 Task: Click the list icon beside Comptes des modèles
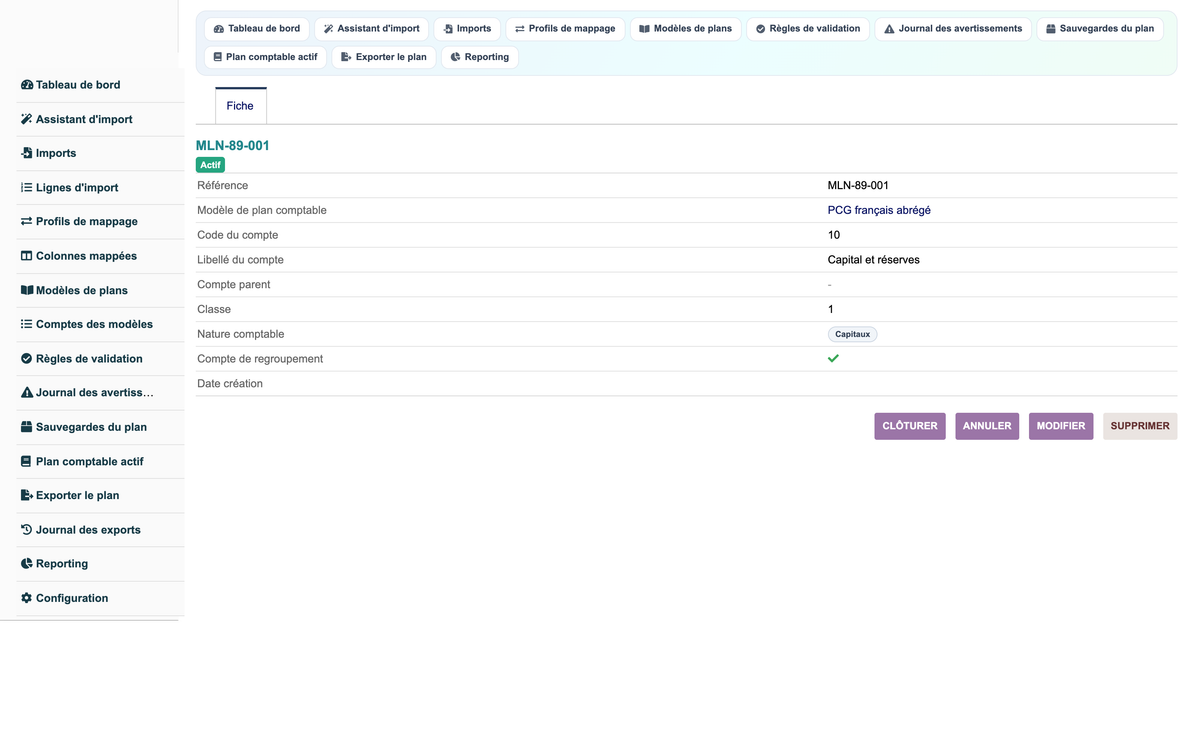pos(27,324)
